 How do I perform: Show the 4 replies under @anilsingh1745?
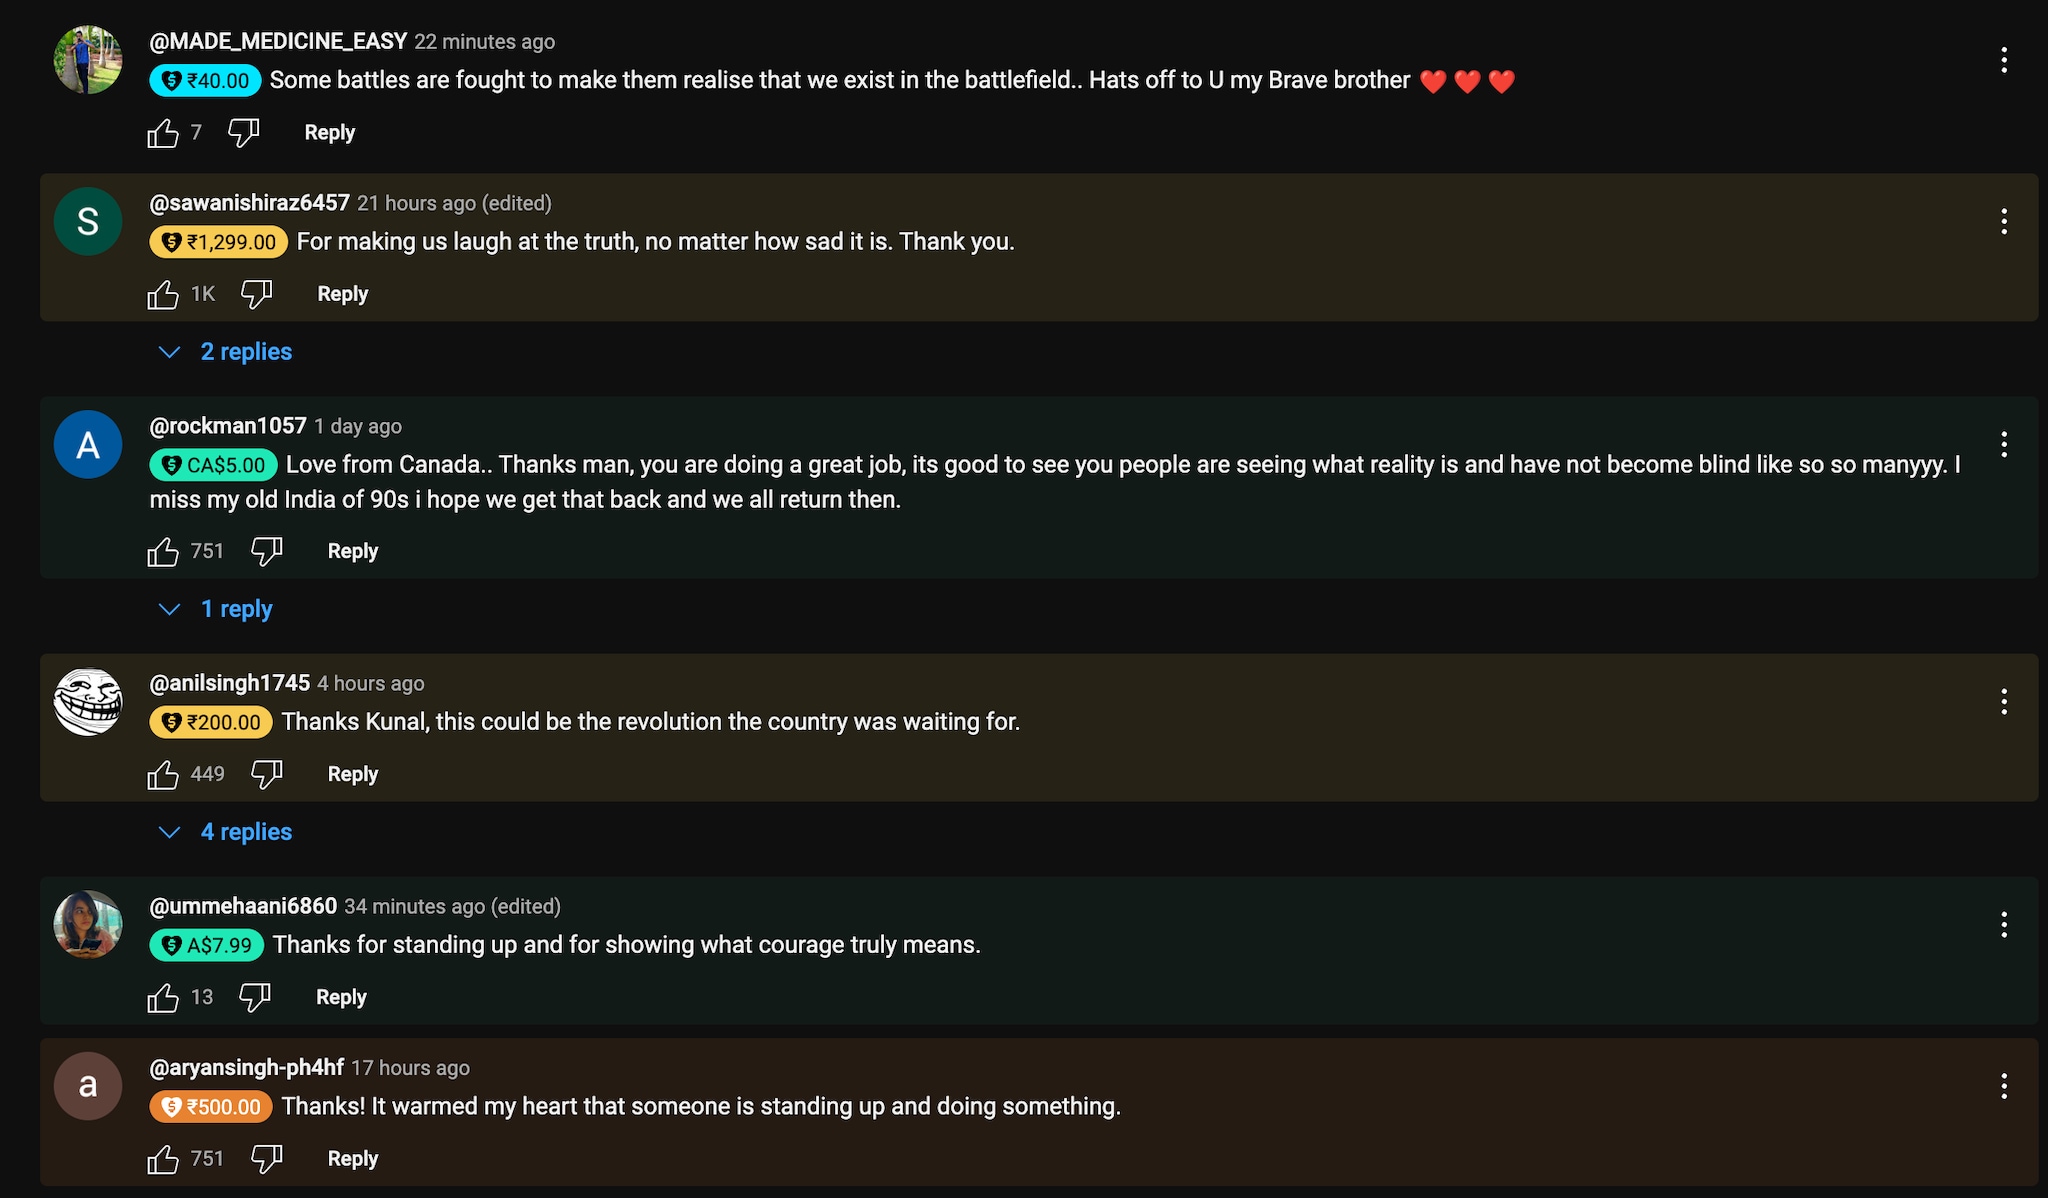[x=245, y=832]
